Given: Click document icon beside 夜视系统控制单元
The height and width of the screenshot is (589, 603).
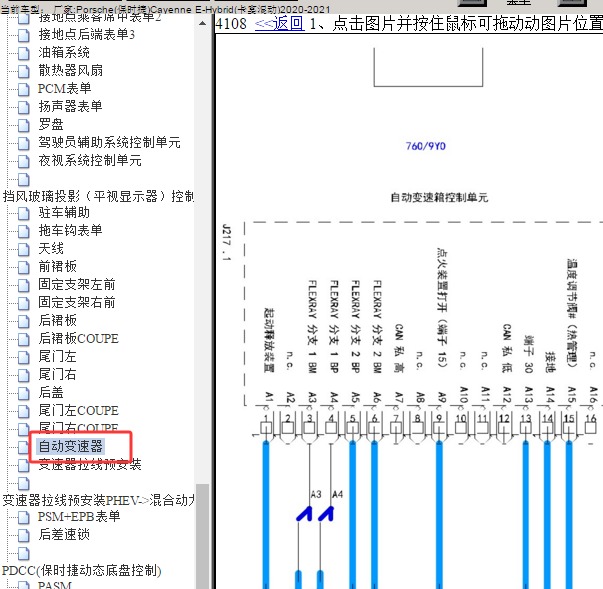Looking at the screenshot, I should pos(23,161).
